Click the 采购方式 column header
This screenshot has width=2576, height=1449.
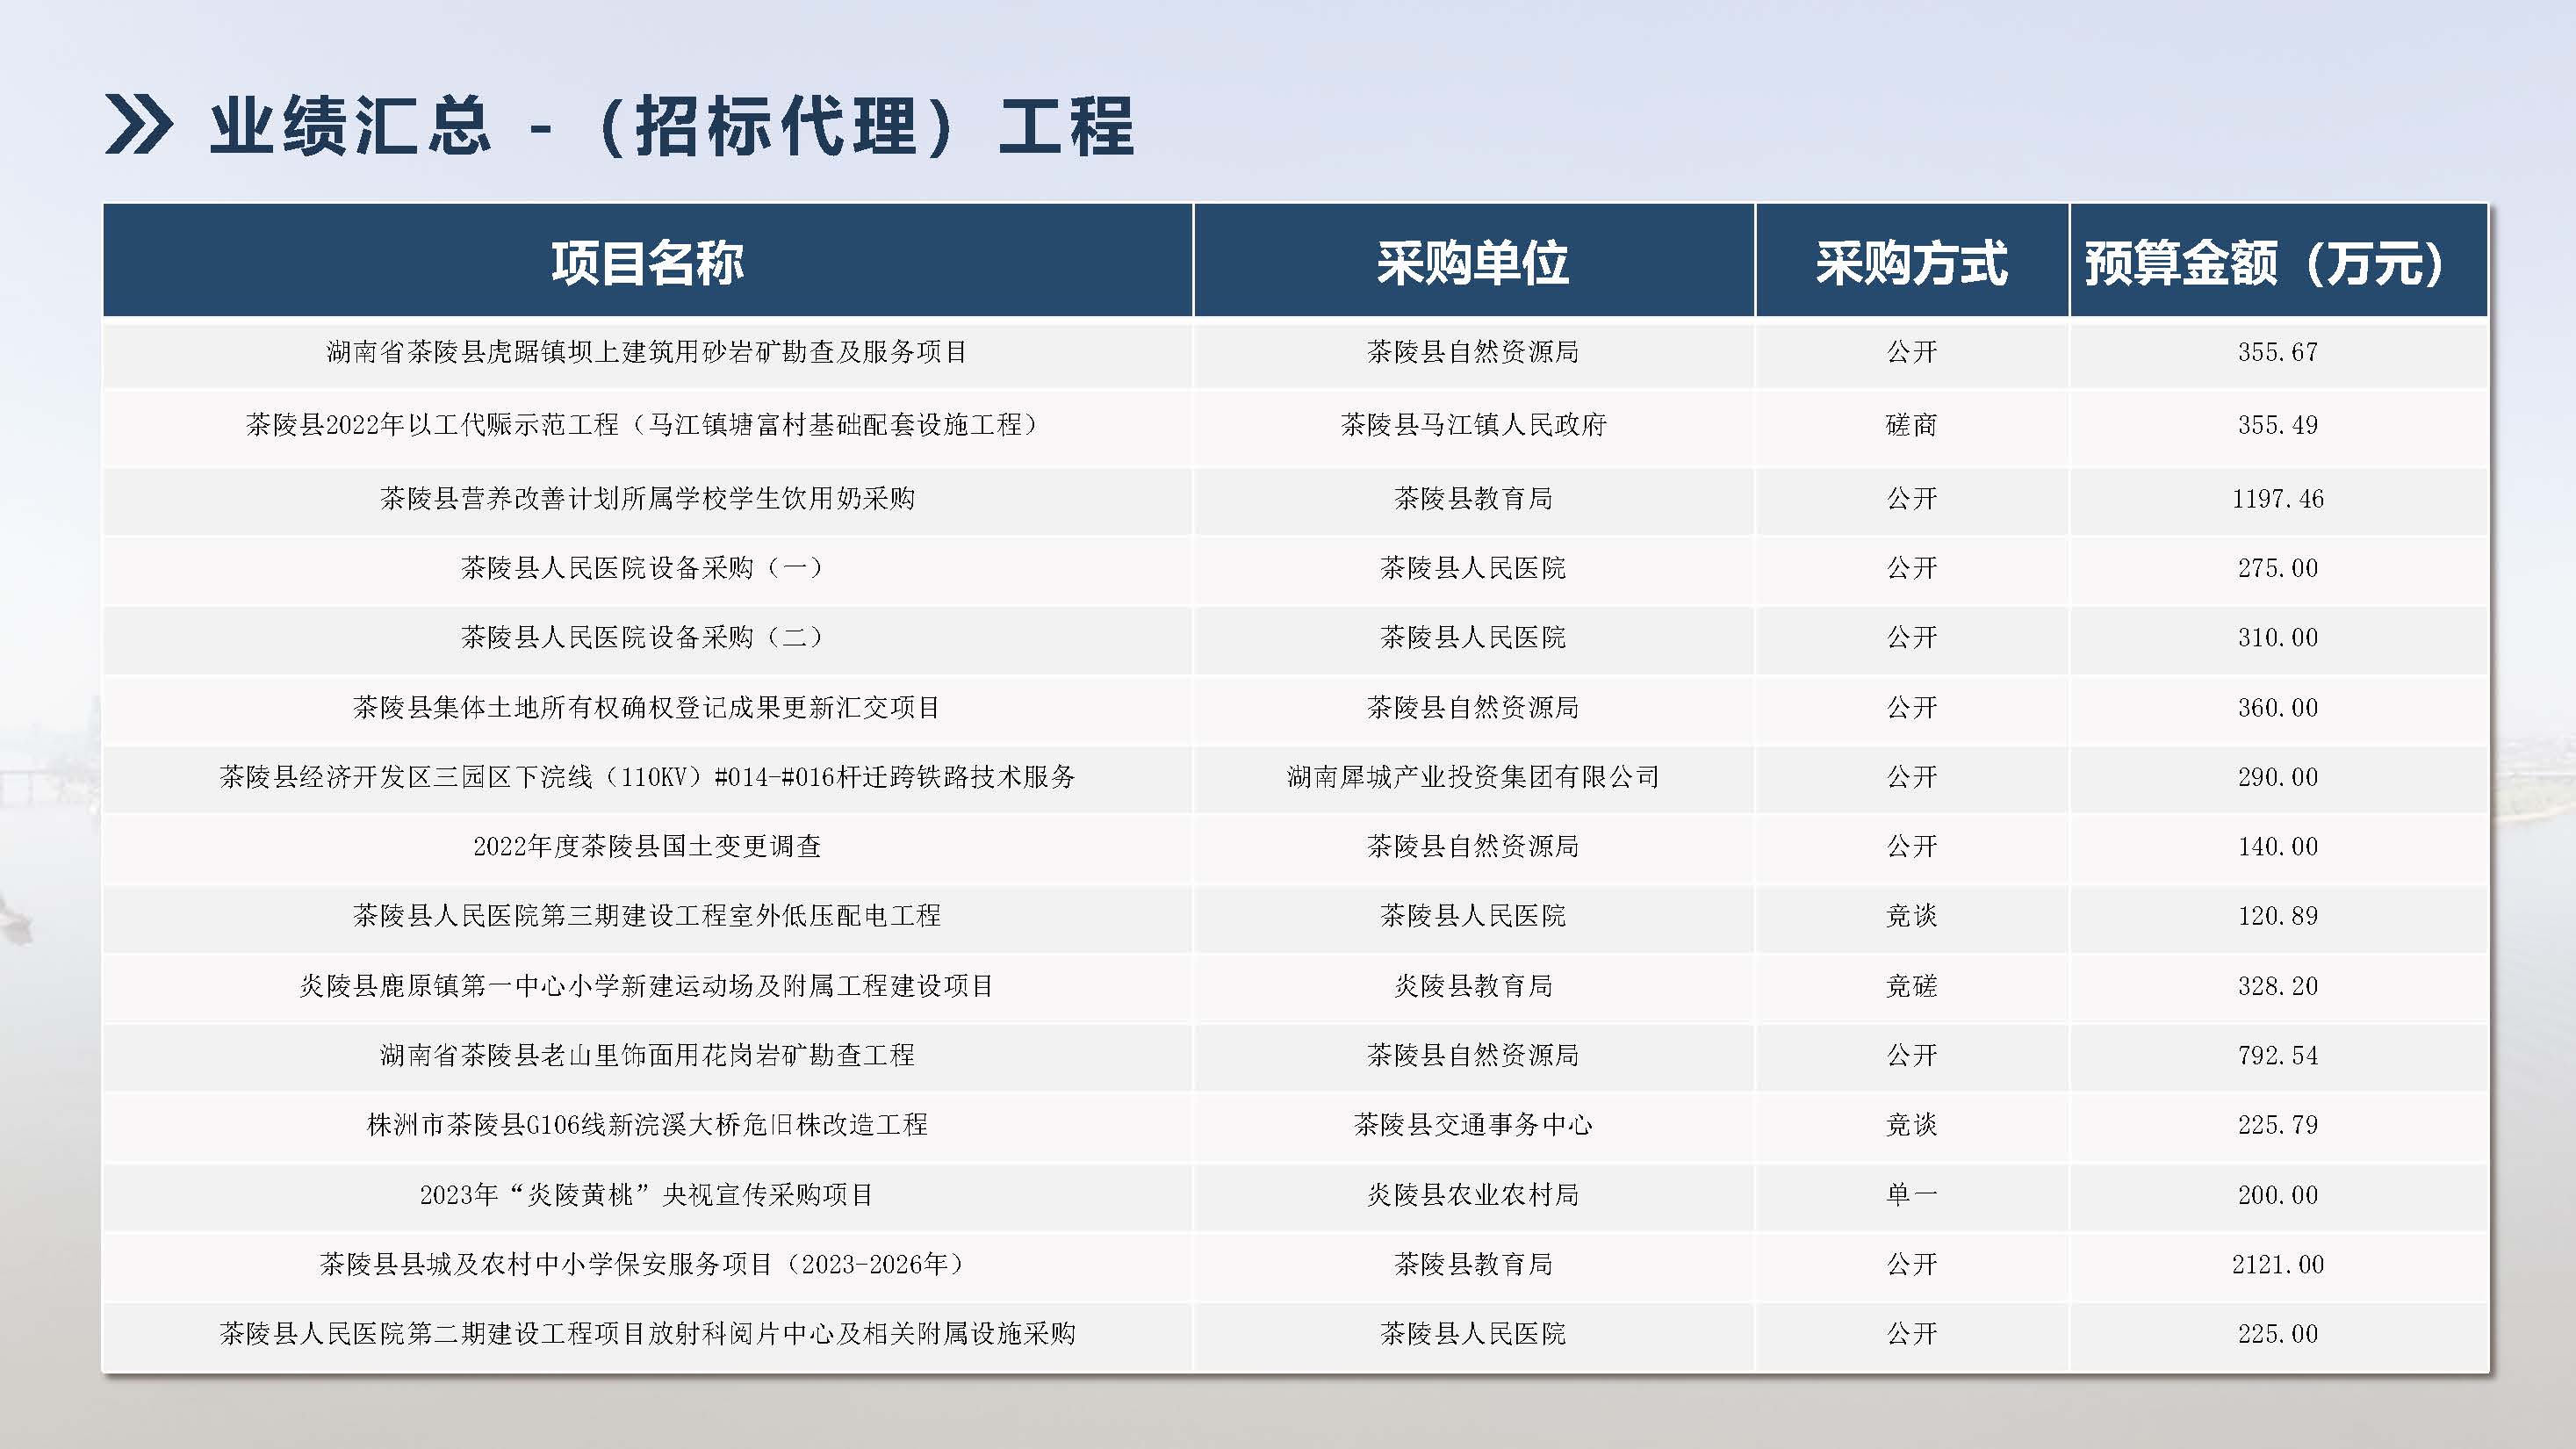[1911, 263]
